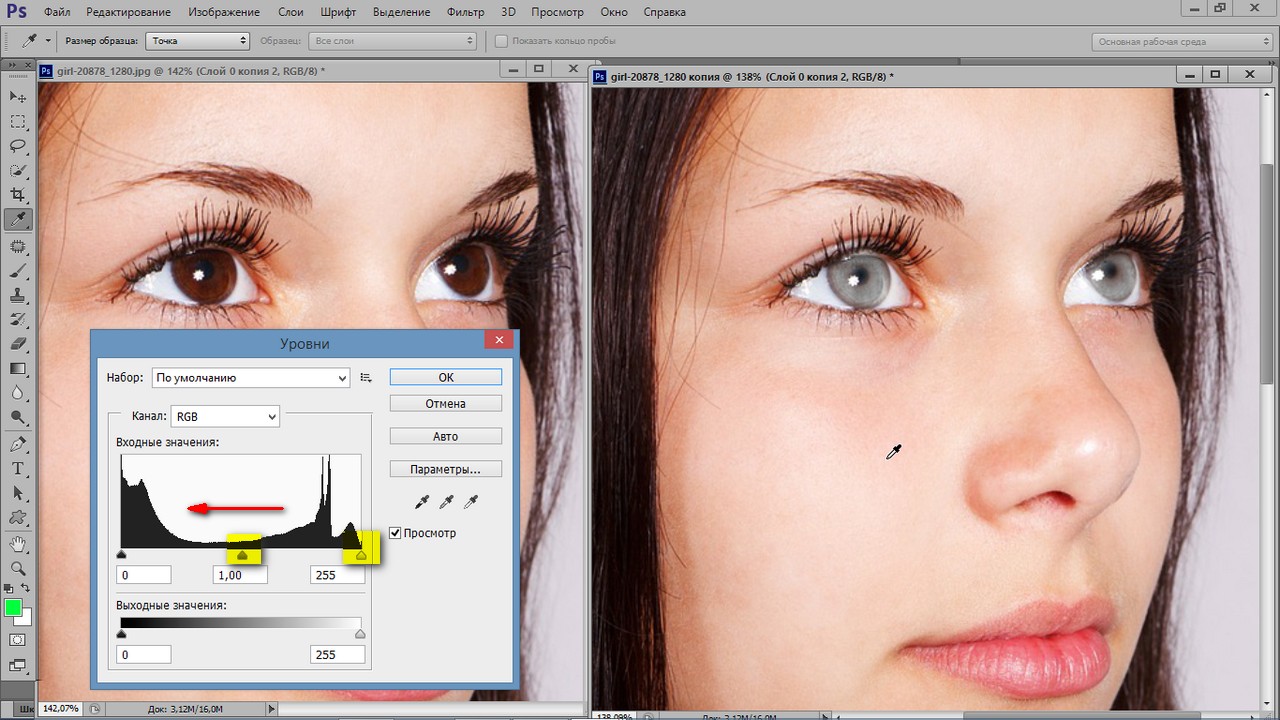Activate the Hand tool
The height and width of the screenshot is (720, 1280).
[18, 543]
